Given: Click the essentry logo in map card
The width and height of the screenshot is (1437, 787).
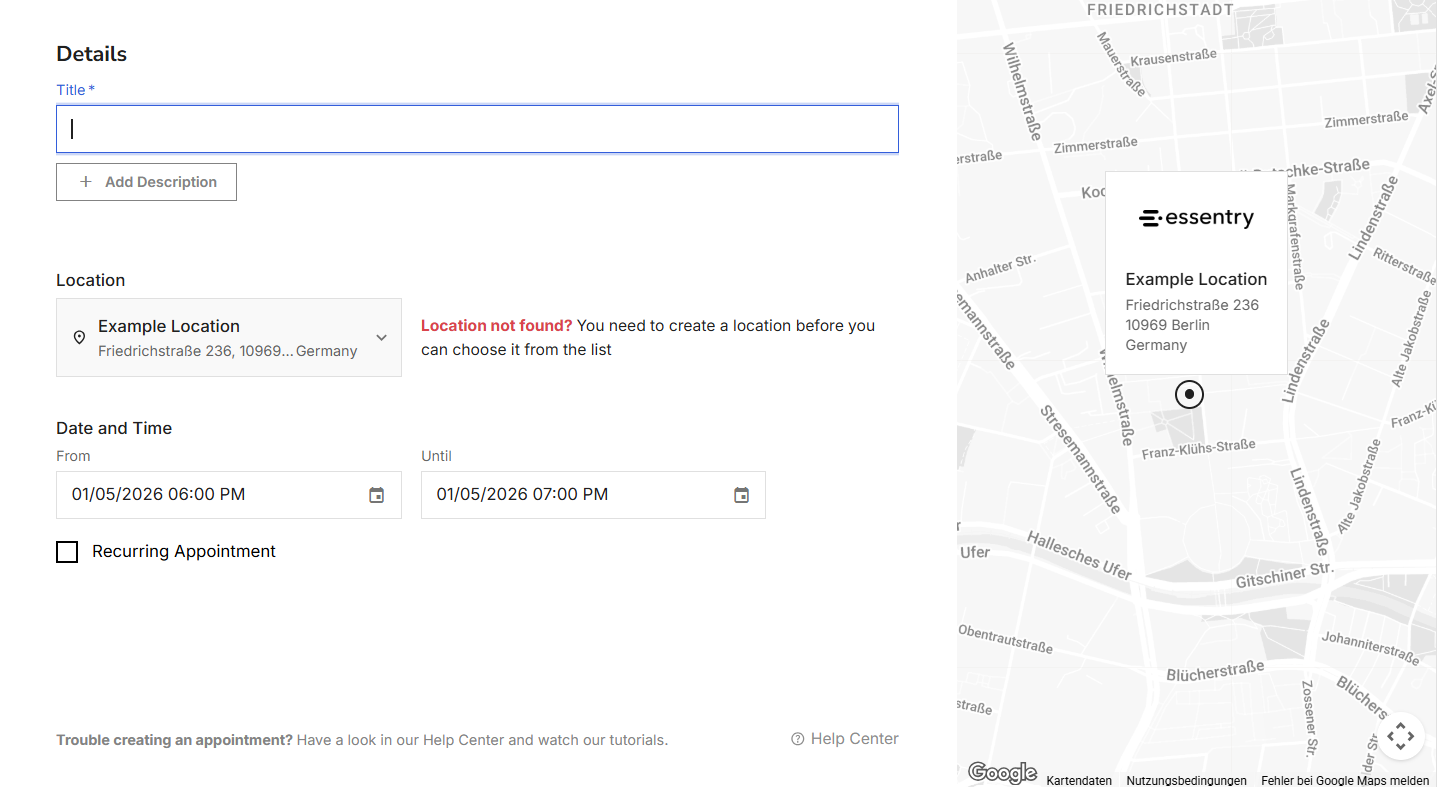Looking at the screenshot, I should (1196, 218).
